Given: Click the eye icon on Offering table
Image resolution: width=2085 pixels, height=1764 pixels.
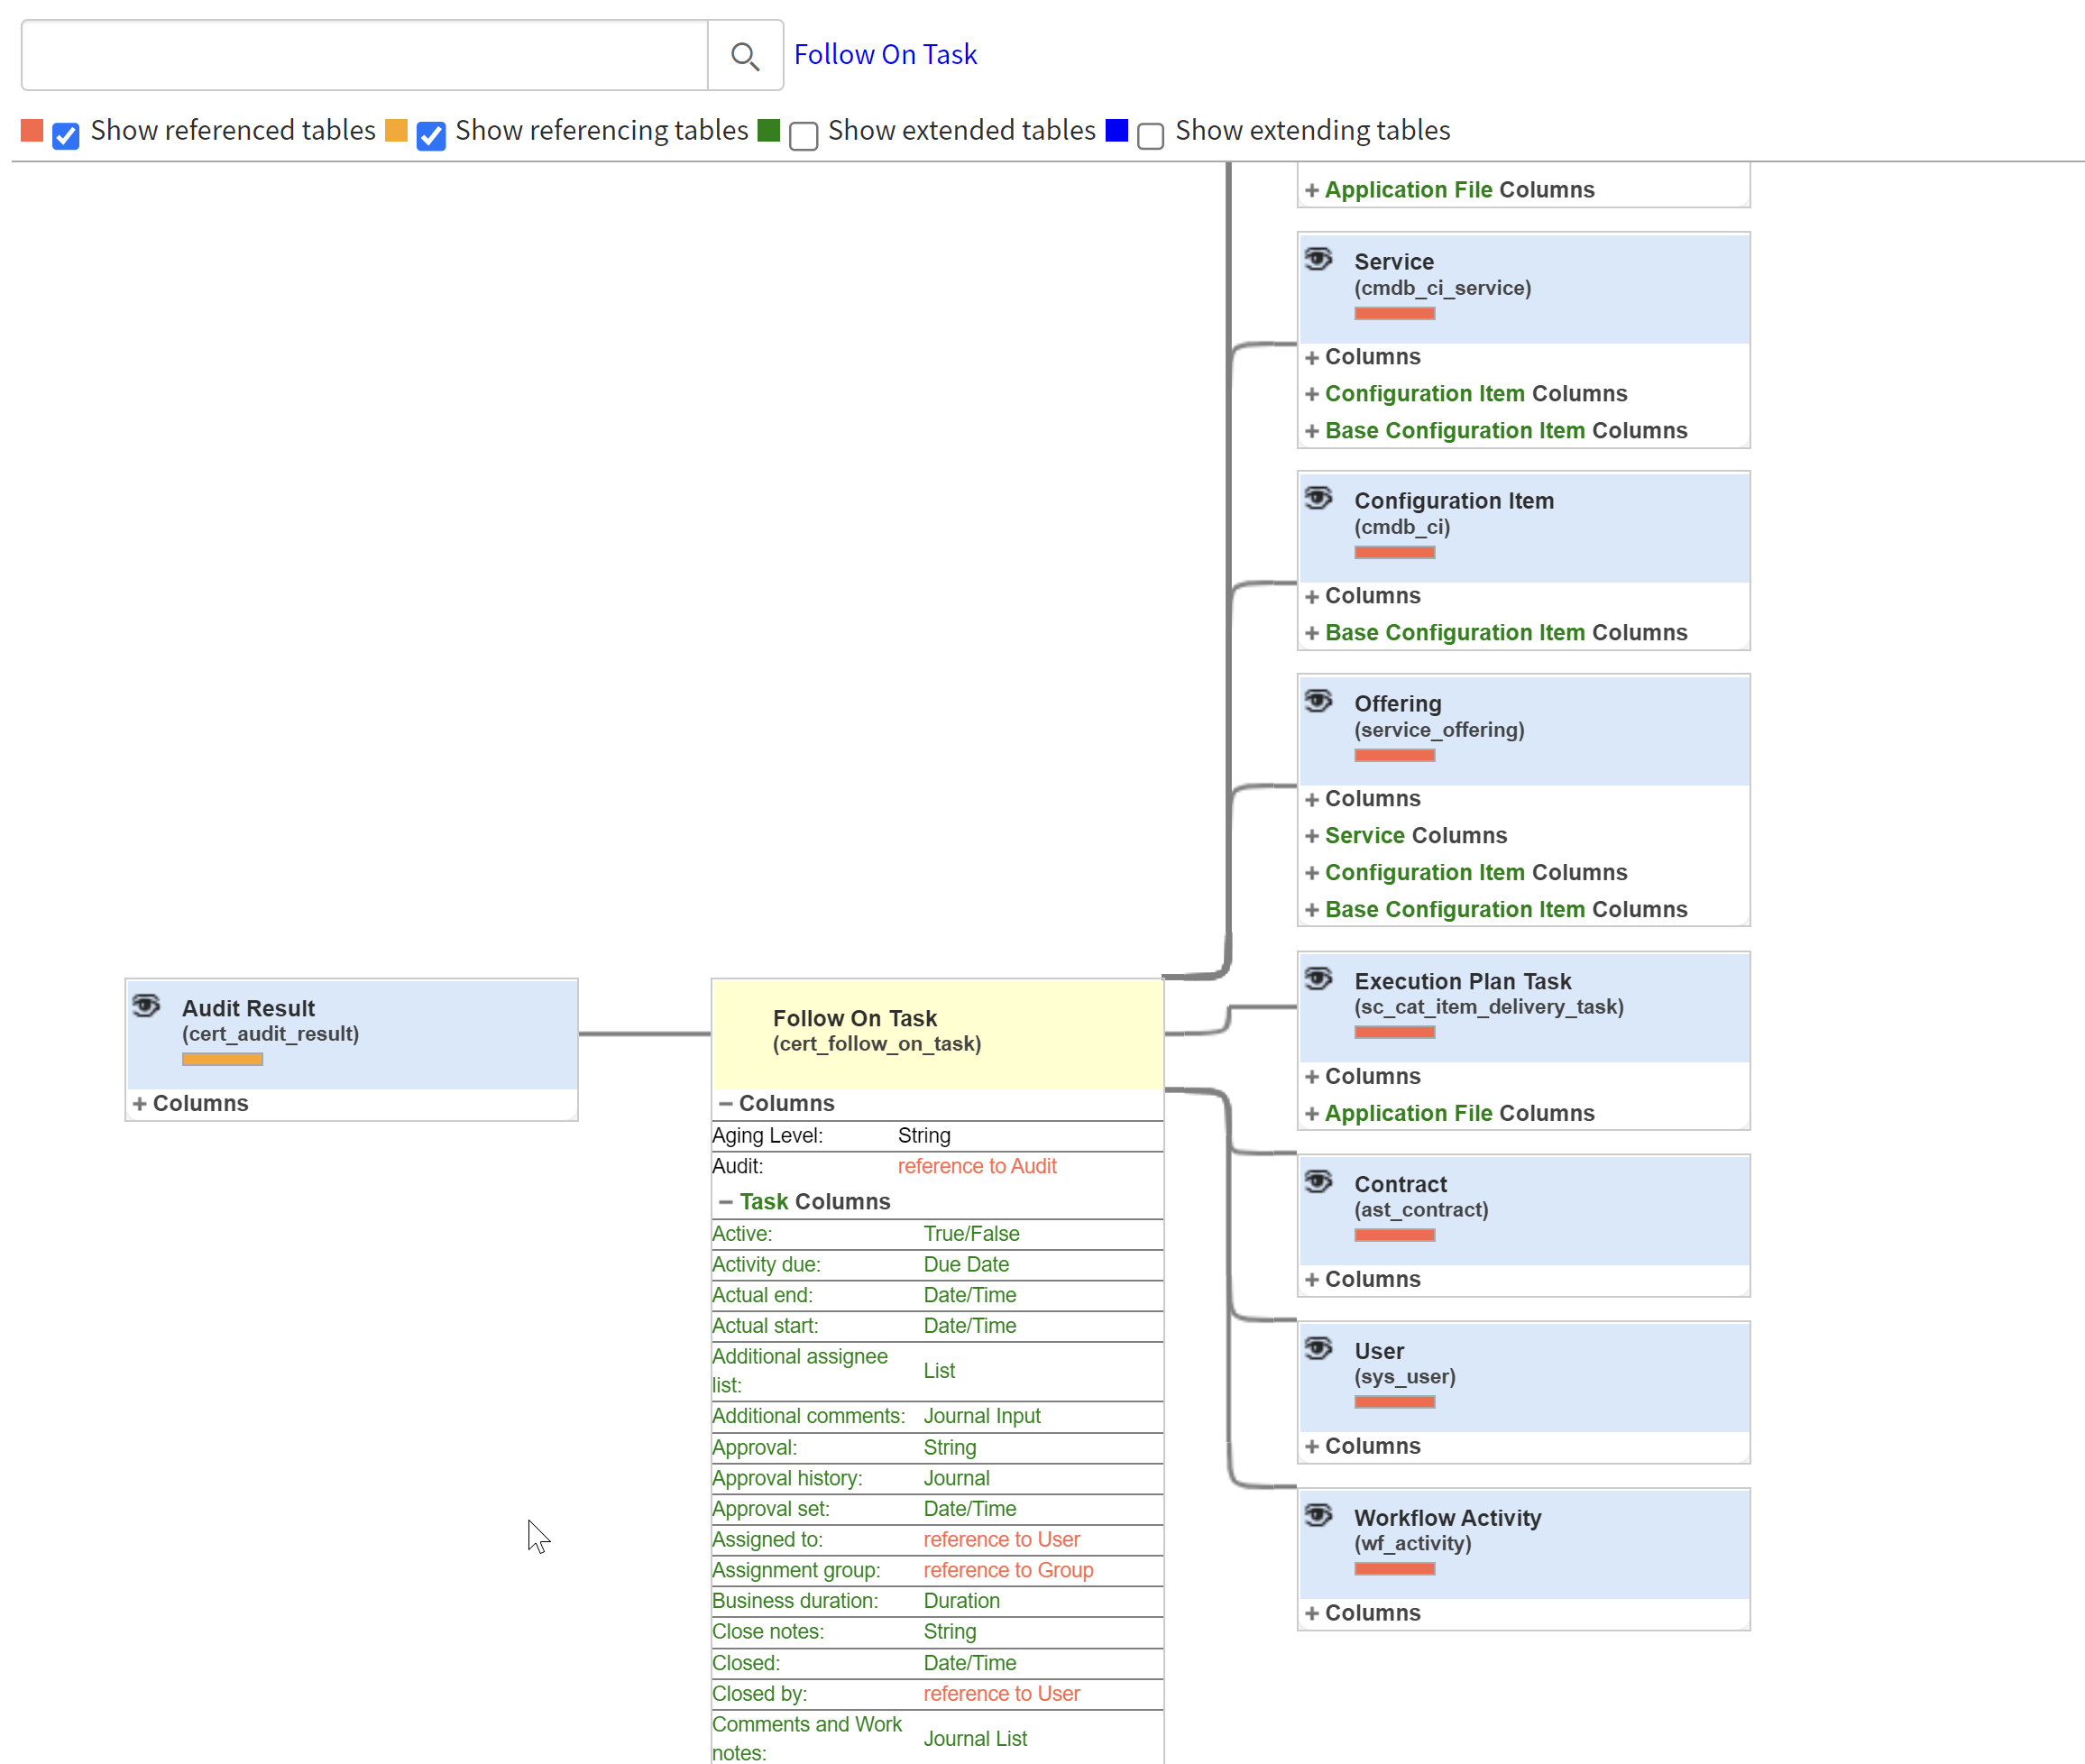Looking at the screenshot, I should click(x=1318, y=700).
